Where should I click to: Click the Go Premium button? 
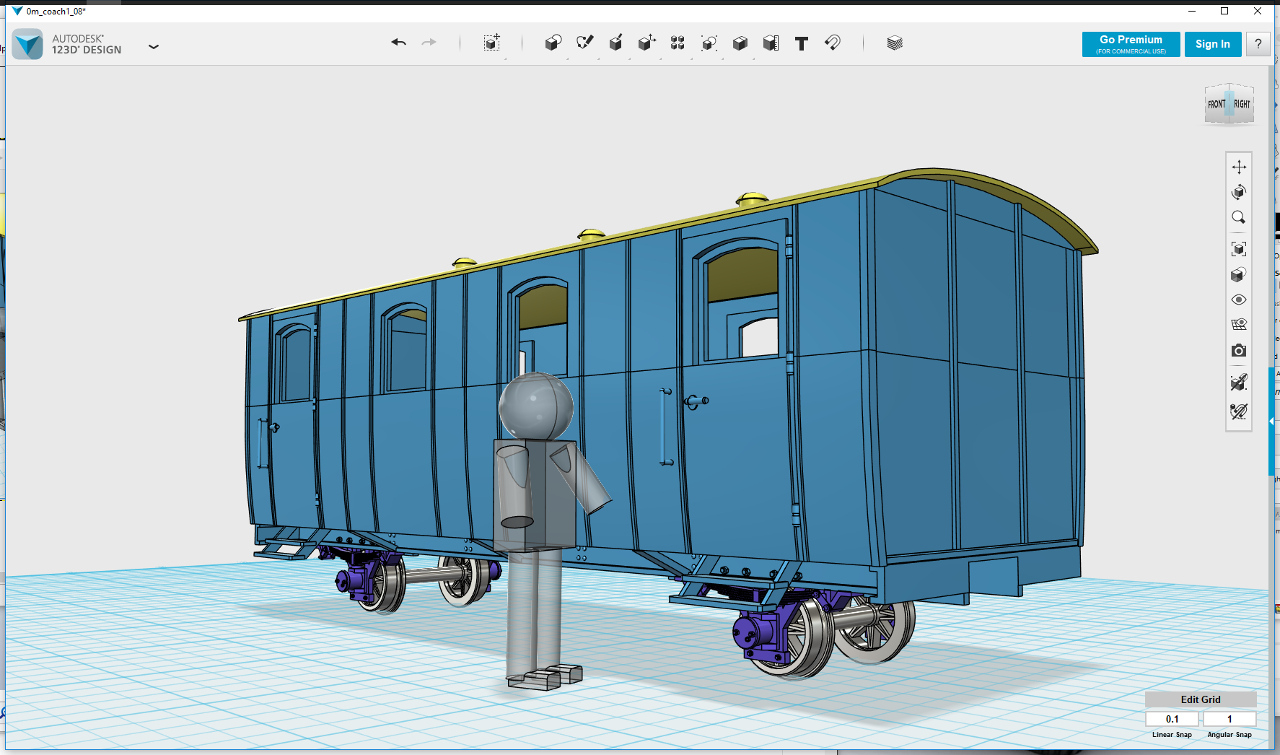[1131, 44]
